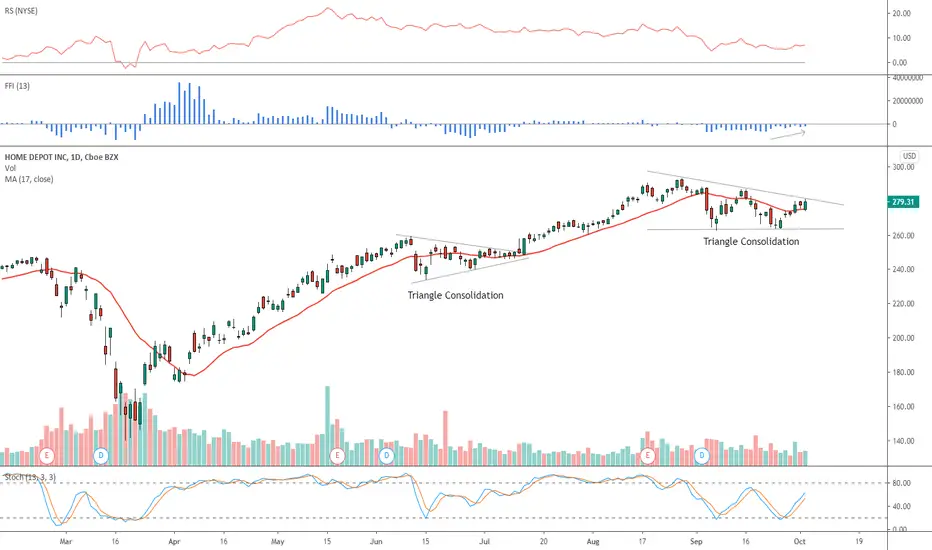Viewport: 932px width, 550px height.
Task: Click the 10.00 value on RS axis
Action: pos(902,38)
